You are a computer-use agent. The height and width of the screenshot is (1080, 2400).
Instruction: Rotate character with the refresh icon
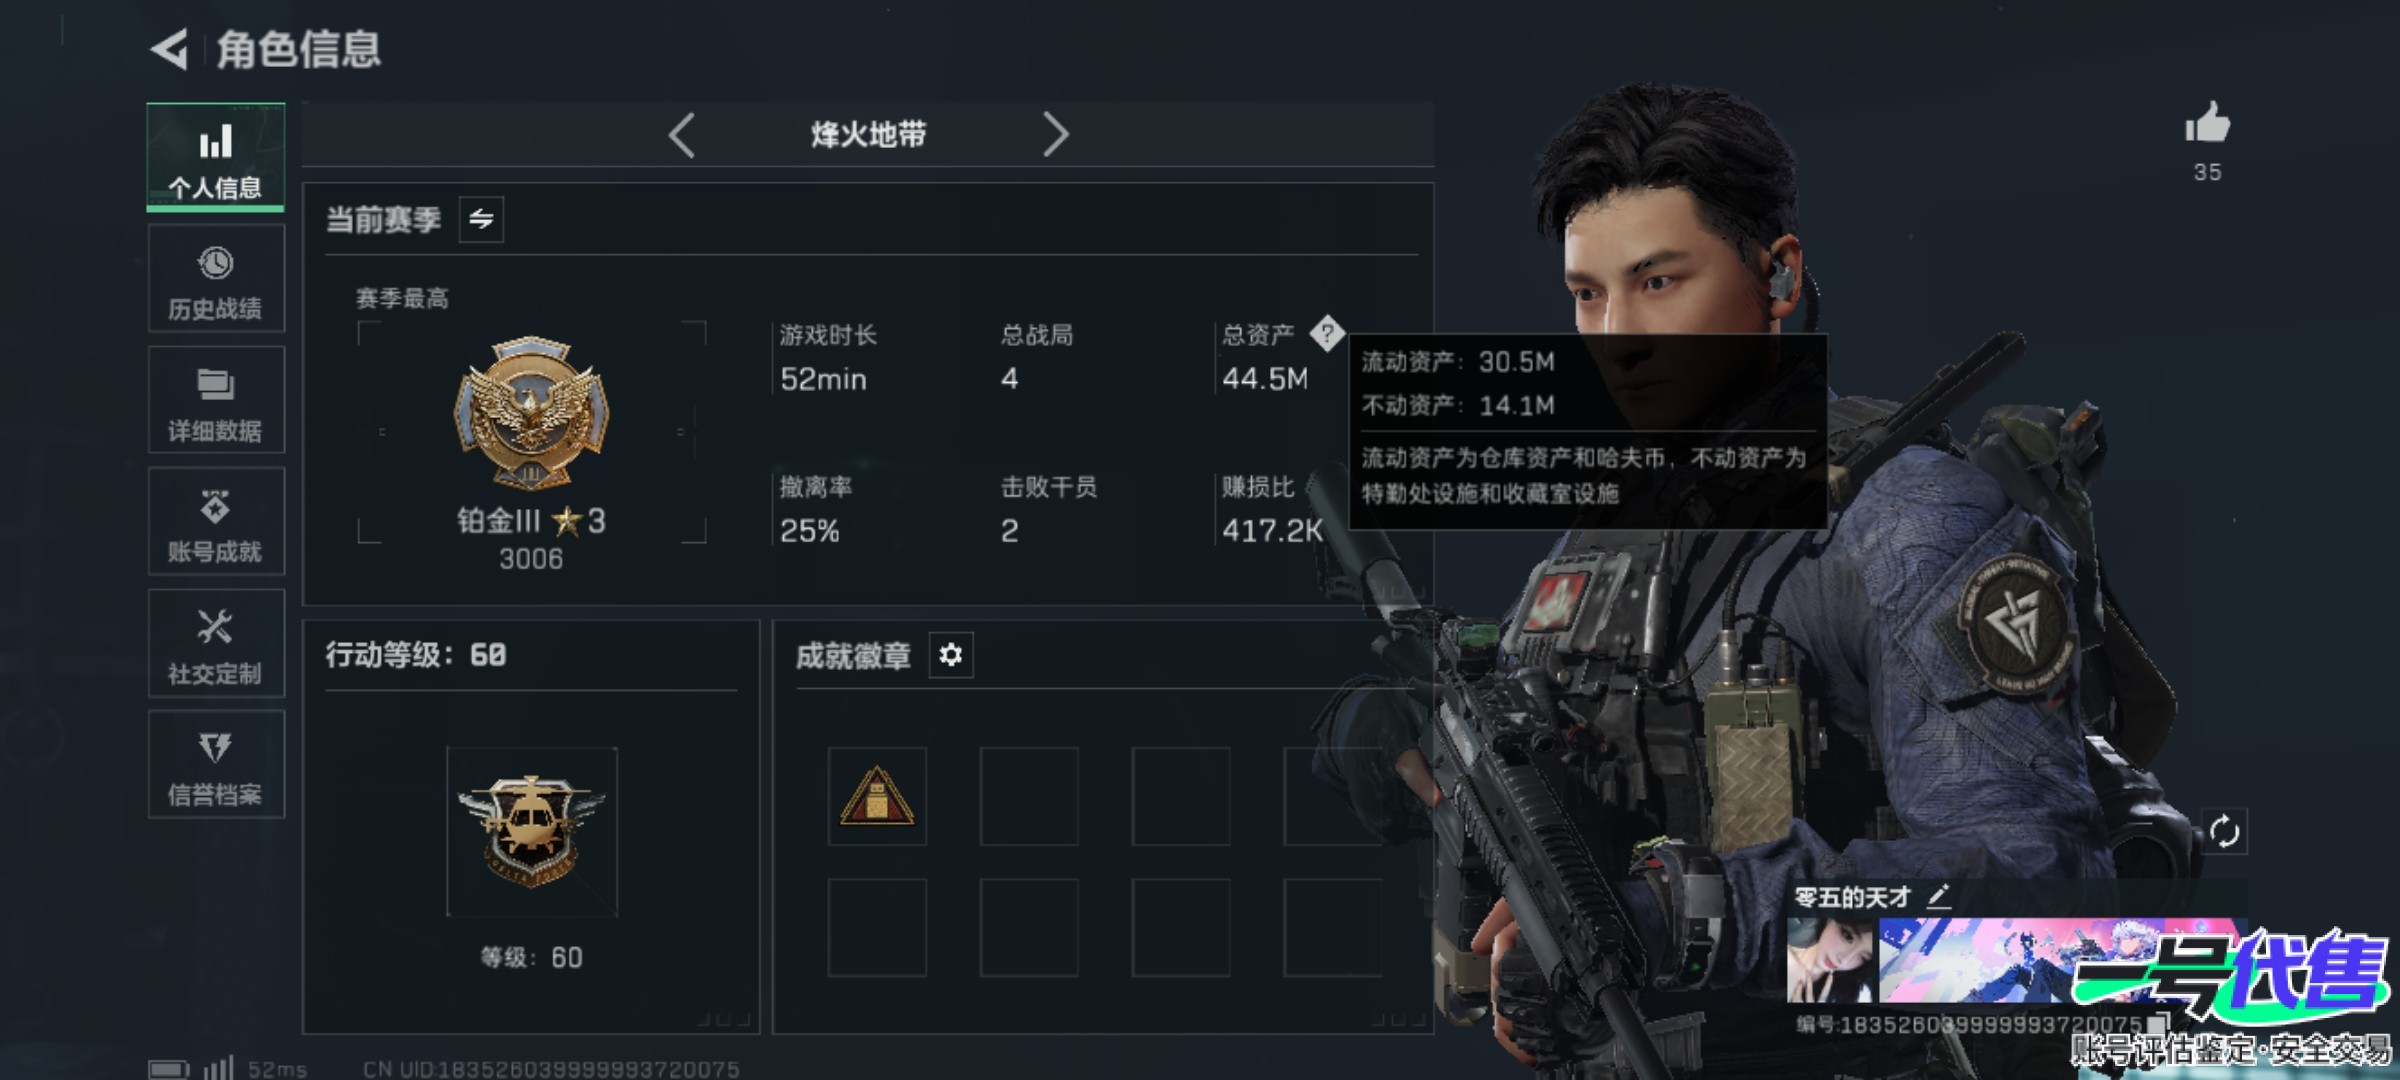click(2224, 831)
